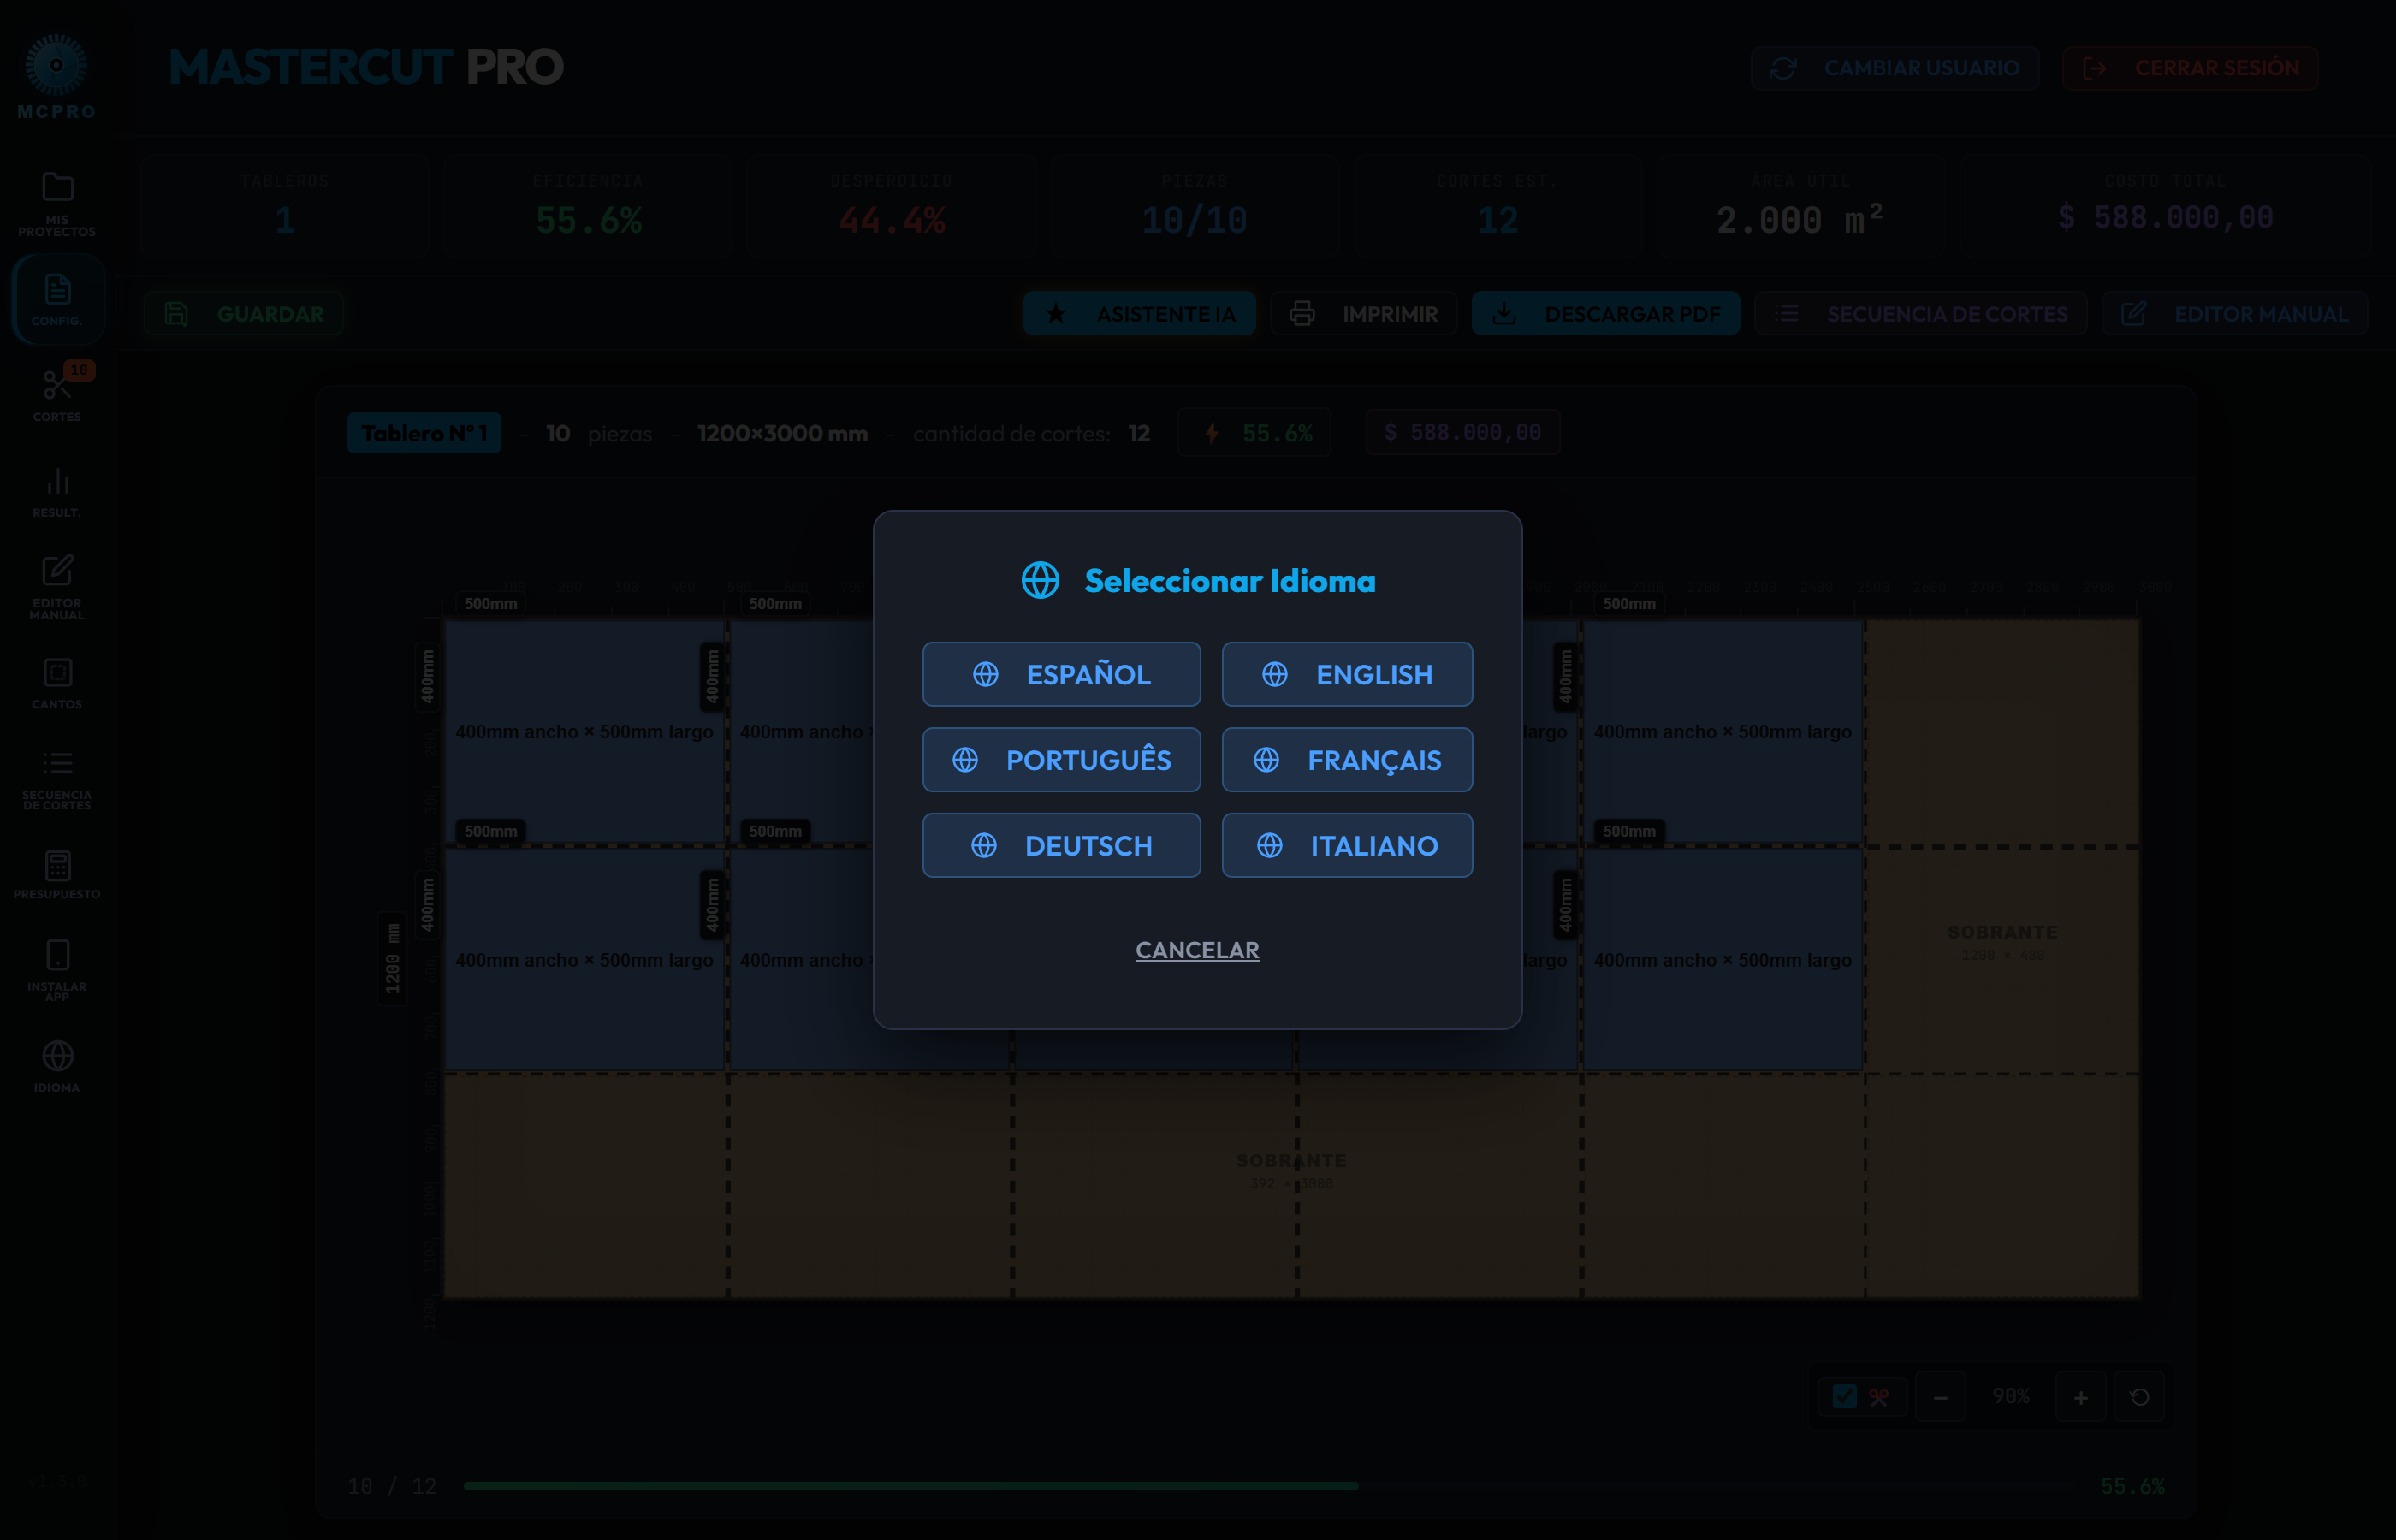Choose ITALIANO as the language
This screenshot has height=1540, width=2396.
point(1347,845)
